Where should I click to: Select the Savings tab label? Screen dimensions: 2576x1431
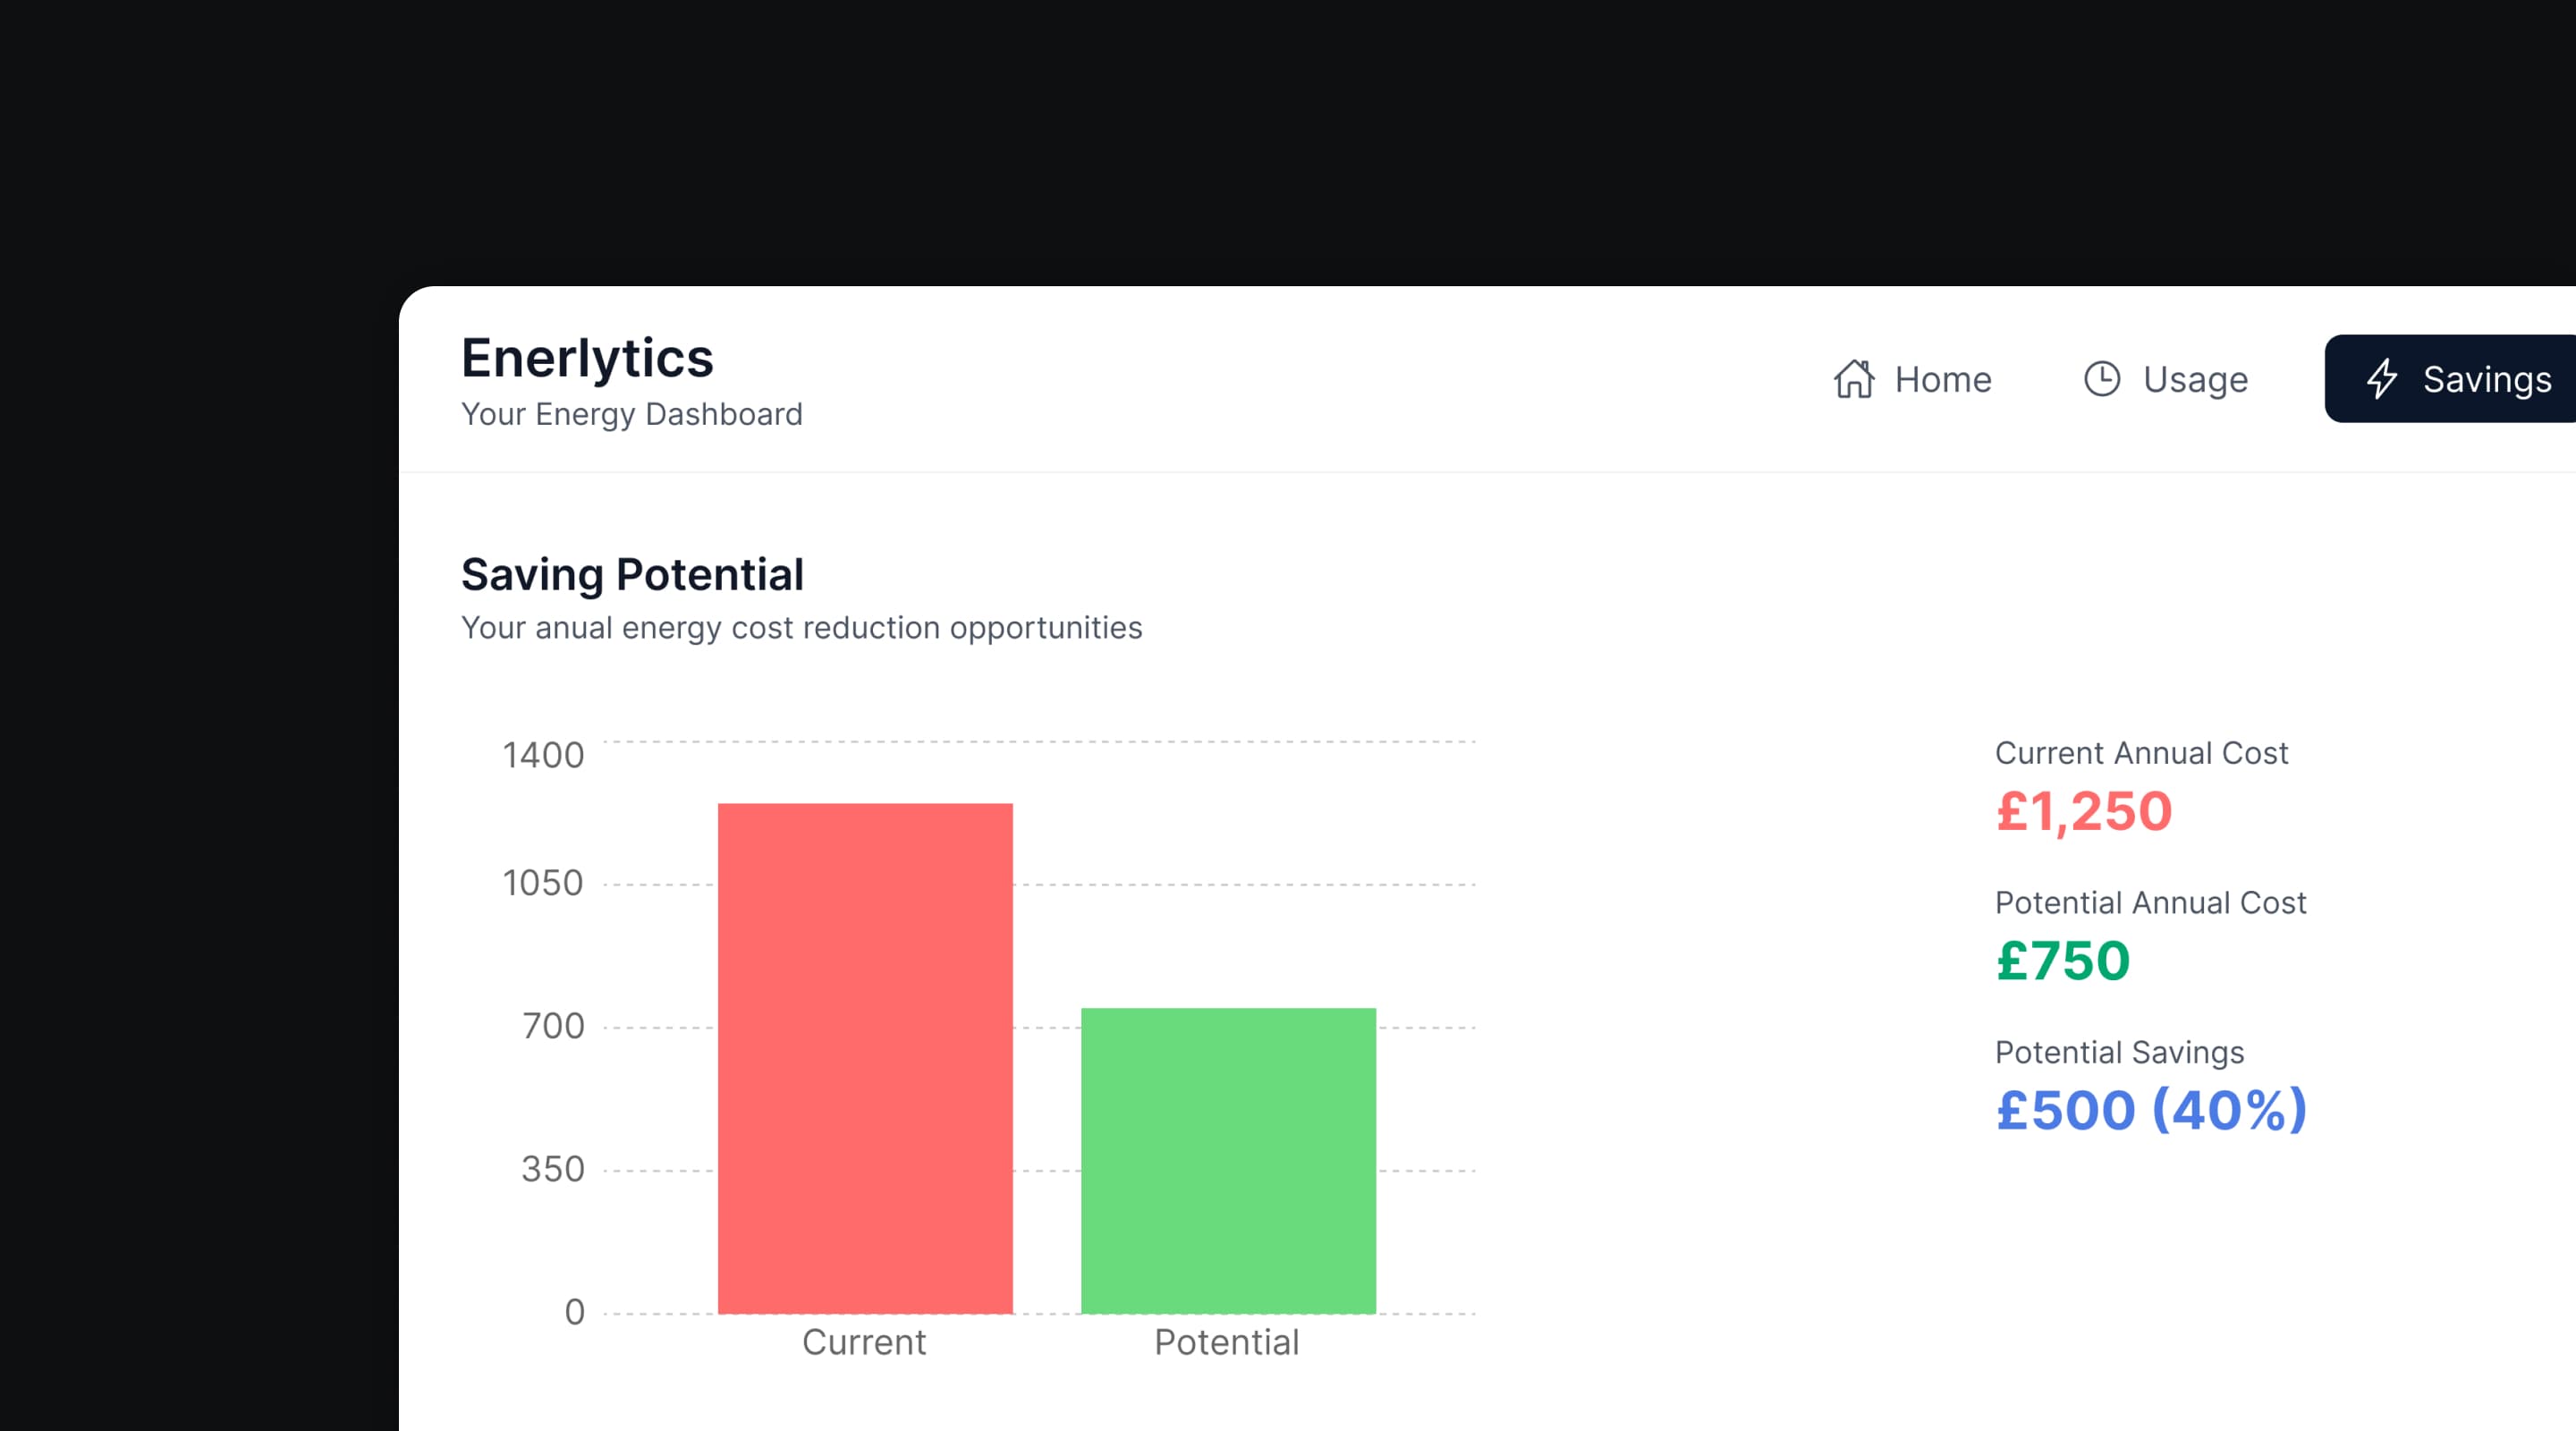(2486, 380)
